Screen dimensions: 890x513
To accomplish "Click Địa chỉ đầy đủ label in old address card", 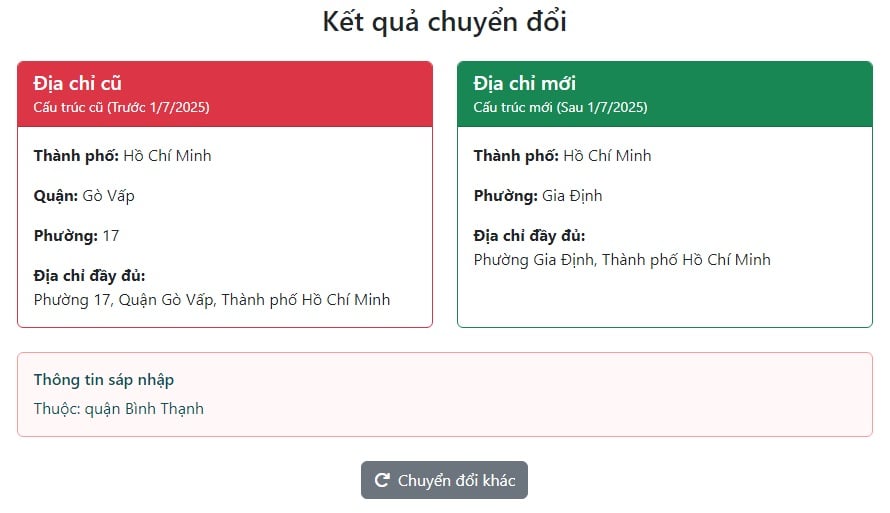I will pos(90,276).
